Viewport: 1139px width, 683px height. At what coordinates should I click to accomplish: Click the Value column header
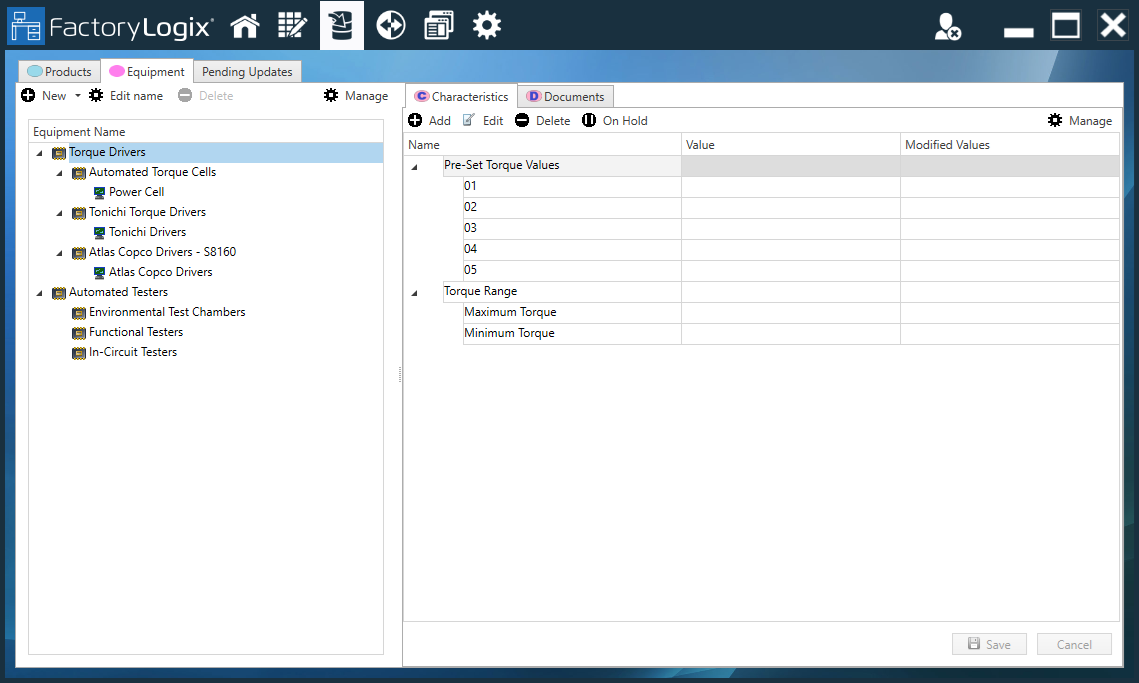click(791, 145)
